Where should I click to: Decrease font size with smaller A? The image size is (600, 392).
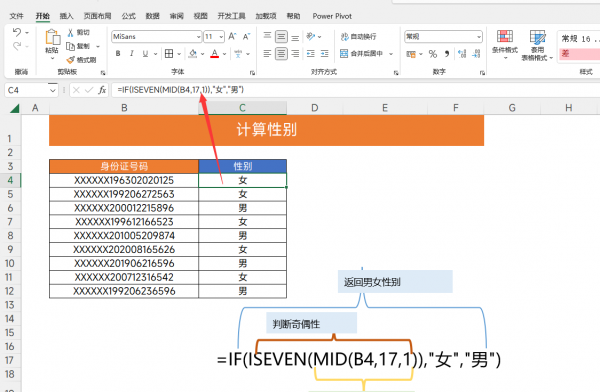246,36
